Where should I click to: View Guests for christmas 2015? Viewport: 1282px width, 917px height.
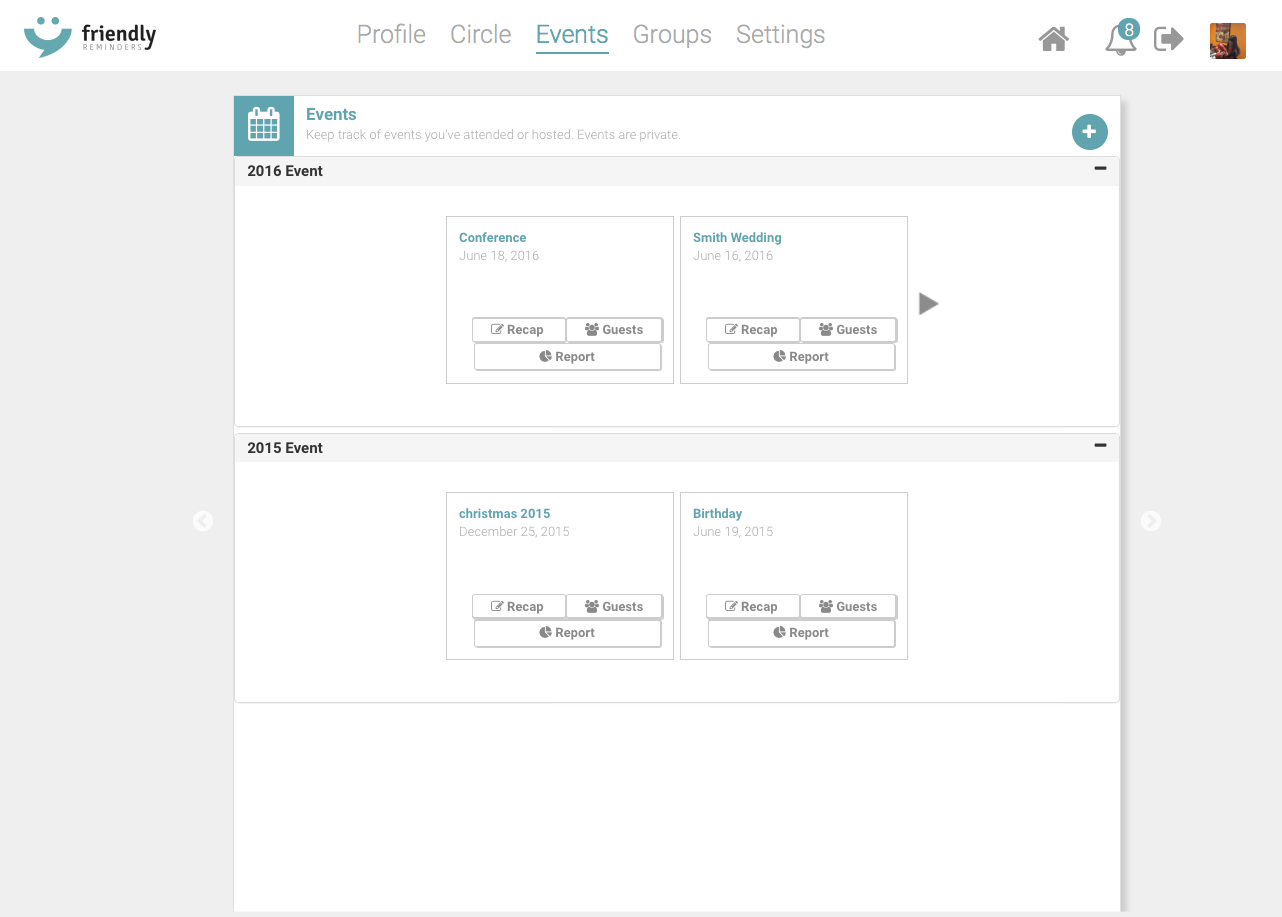click(614, 607)
